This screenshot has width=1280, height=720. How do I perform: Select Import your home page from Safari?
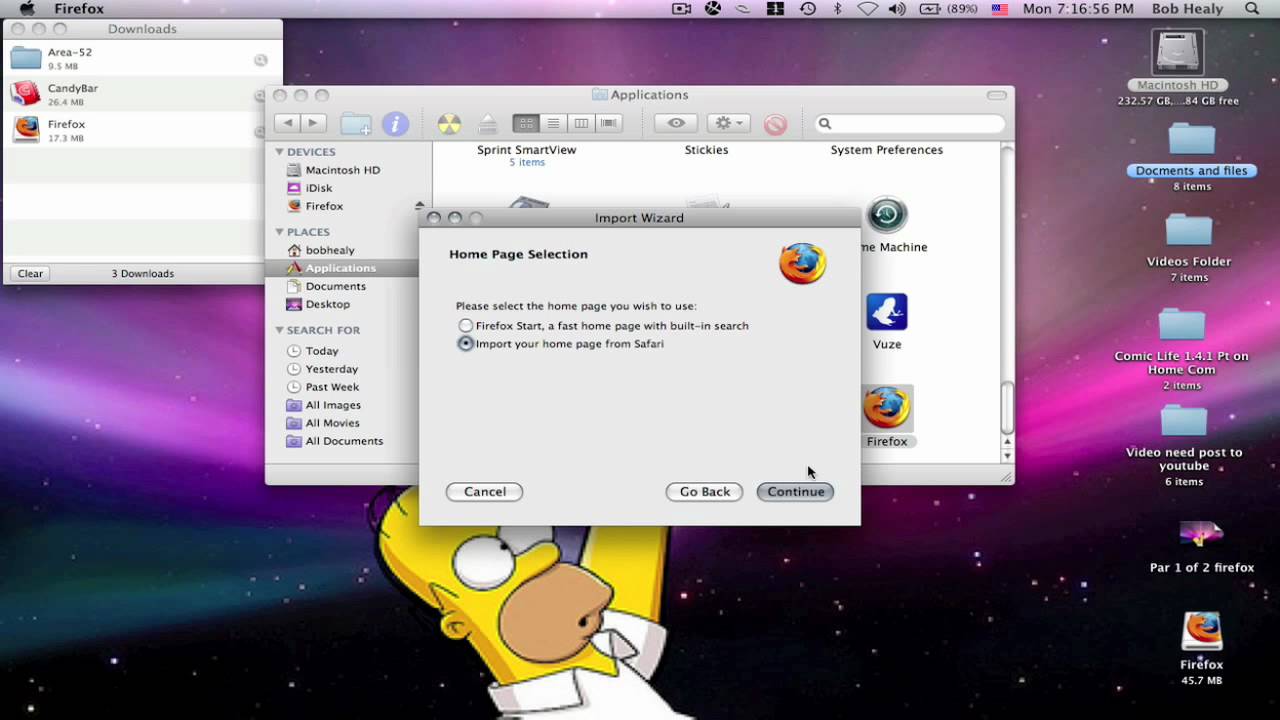tap(466, 344)
